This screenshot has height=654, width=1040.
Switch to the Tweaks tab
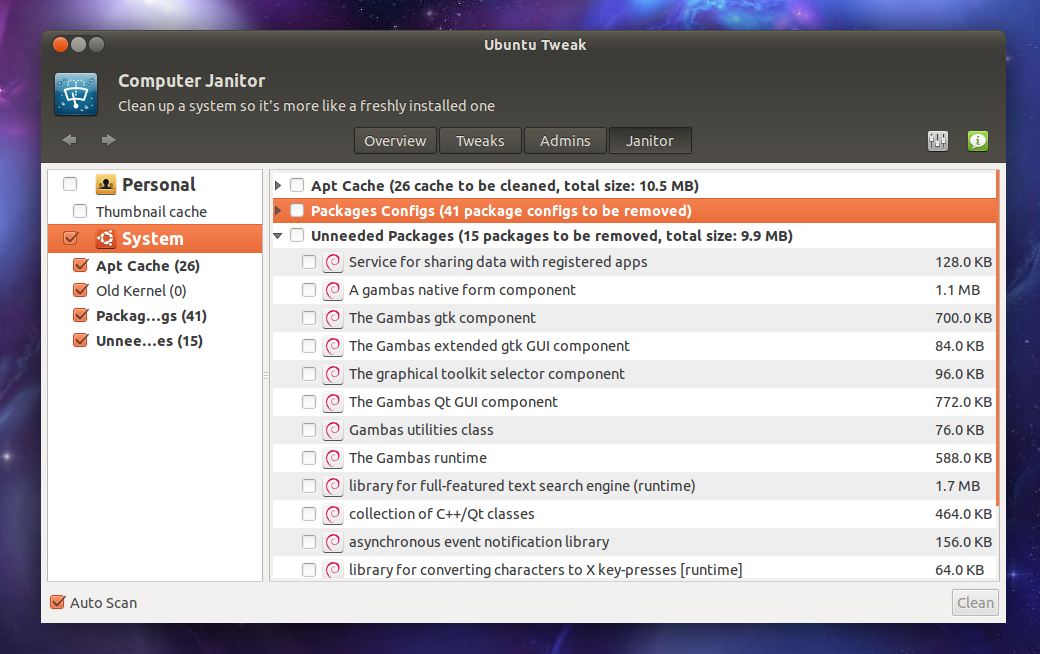pos(480,141)
